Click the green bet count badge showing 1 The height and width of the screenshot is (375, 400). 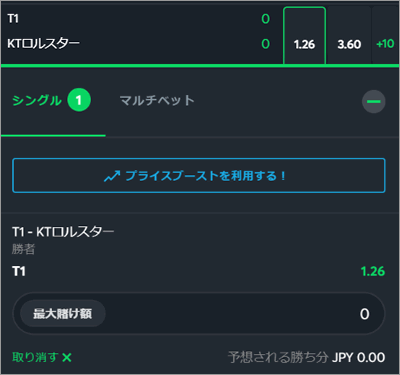click(x=79, y=100)
